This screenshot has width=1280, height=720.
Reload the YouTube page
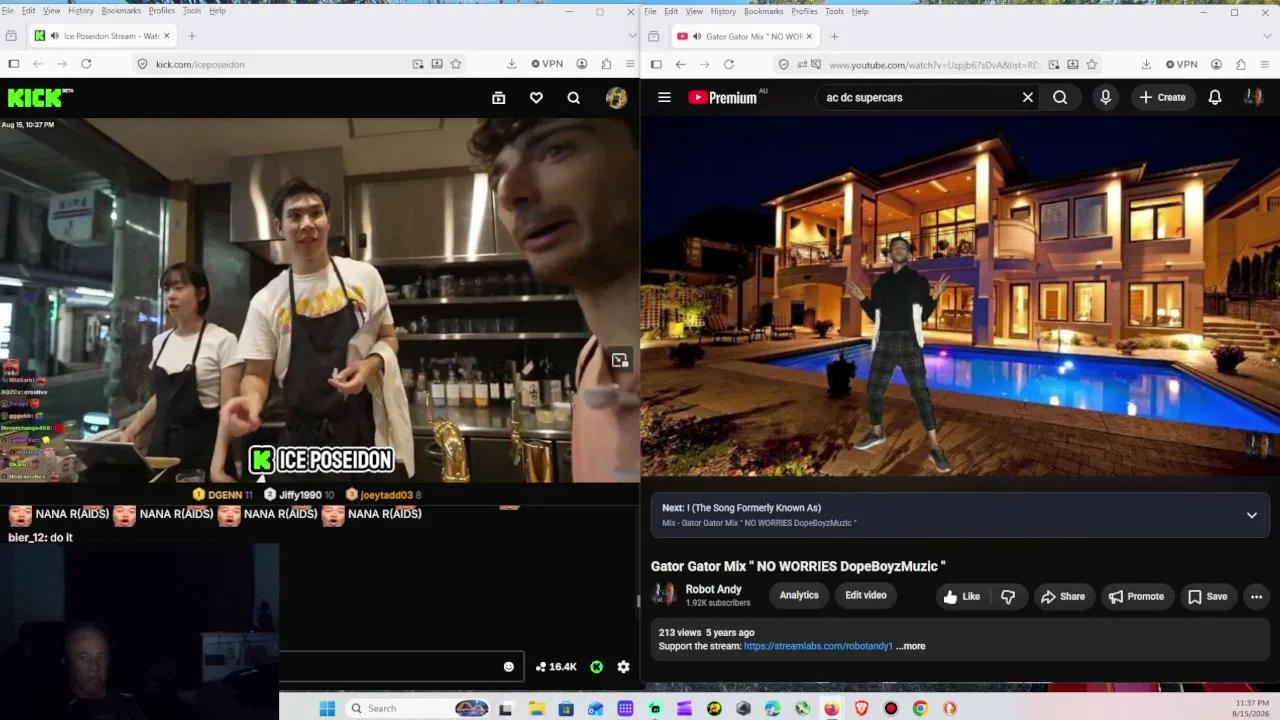click(x=728, y=64)
